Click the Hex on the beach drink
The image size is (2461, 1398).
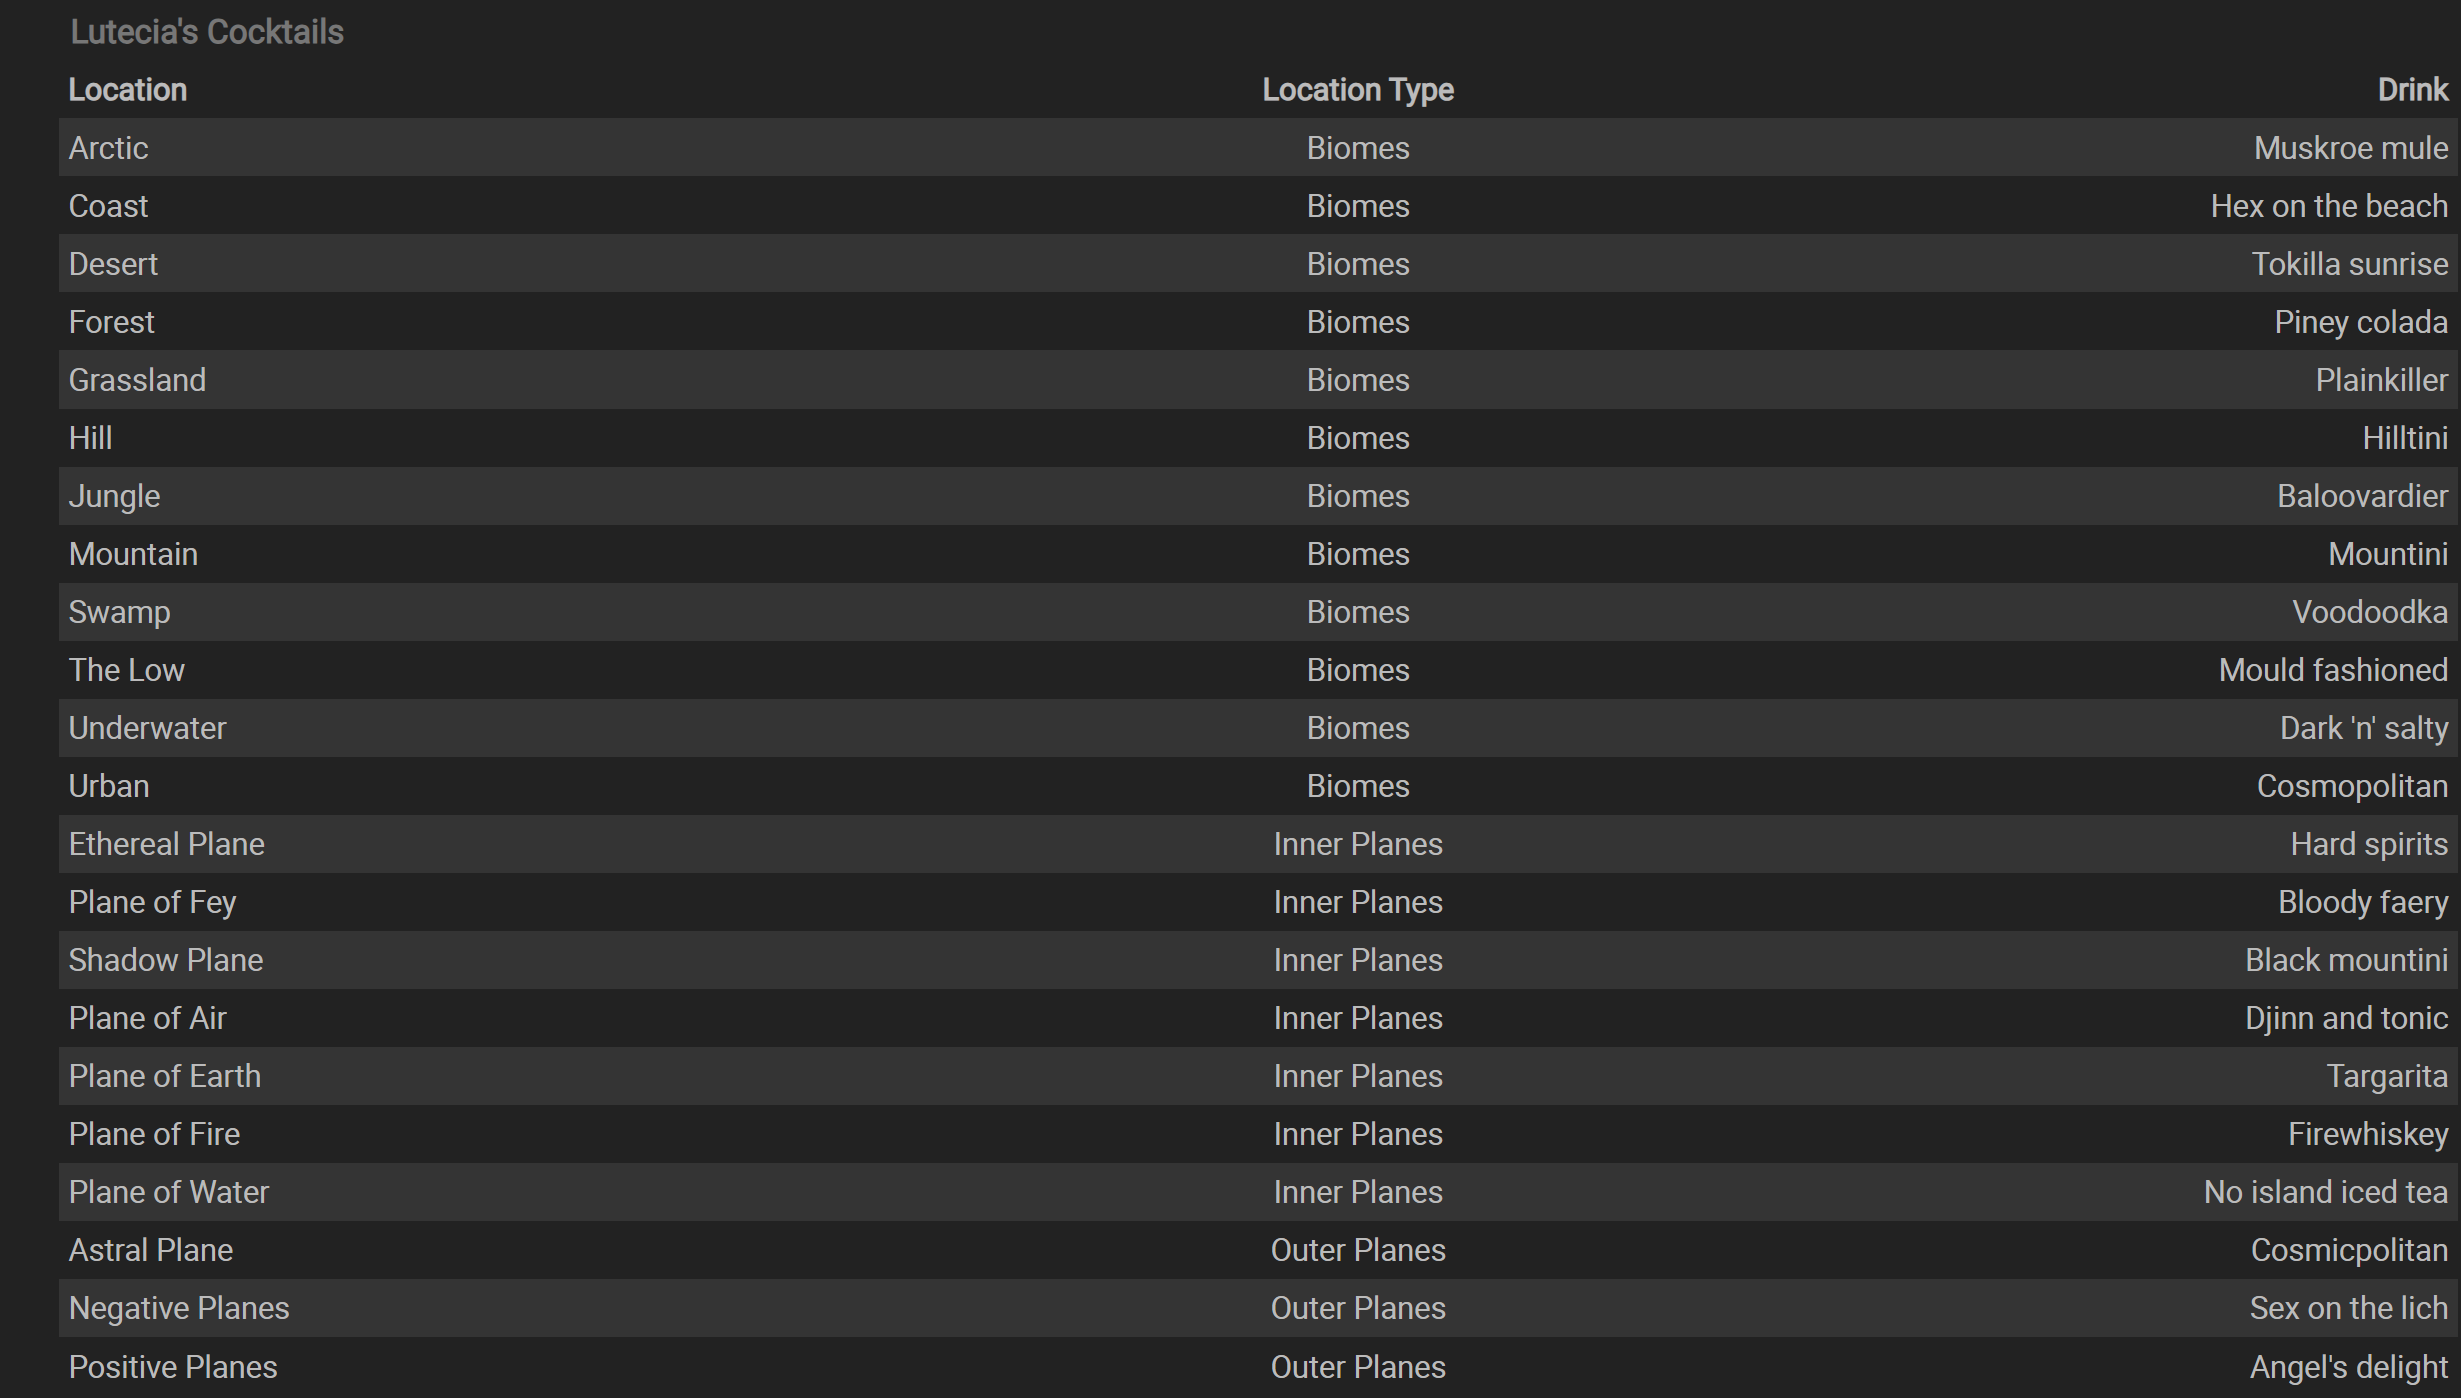[x=2328, y=206]
